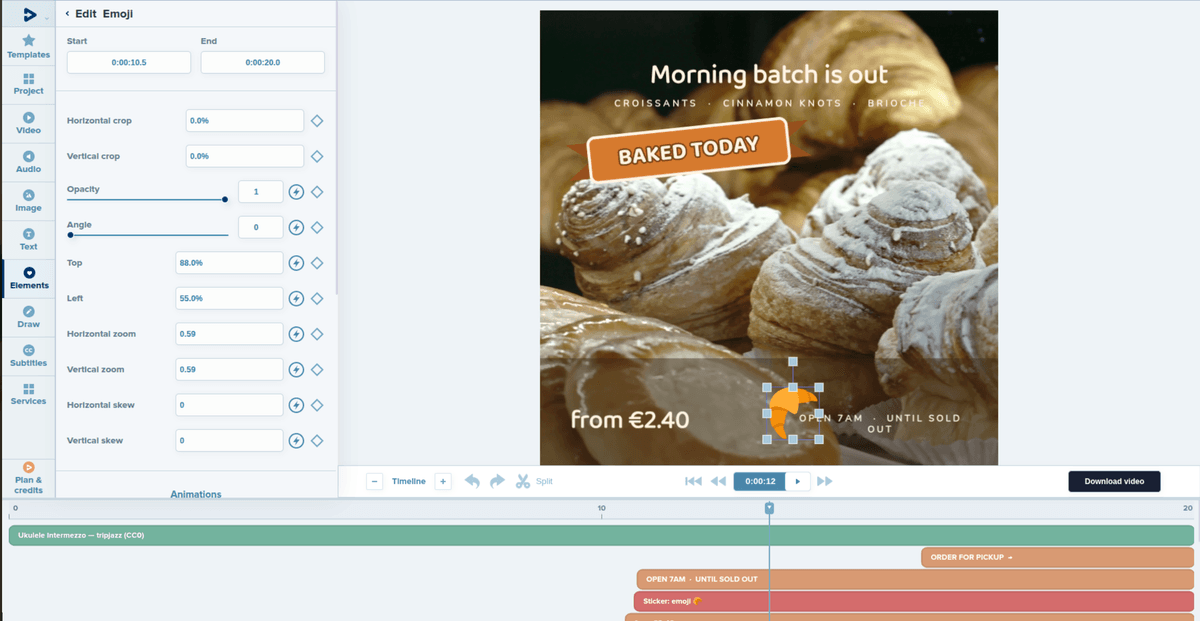Fast forward the video
This screenshot has width=1200, height=621.
tap(825, 481)
